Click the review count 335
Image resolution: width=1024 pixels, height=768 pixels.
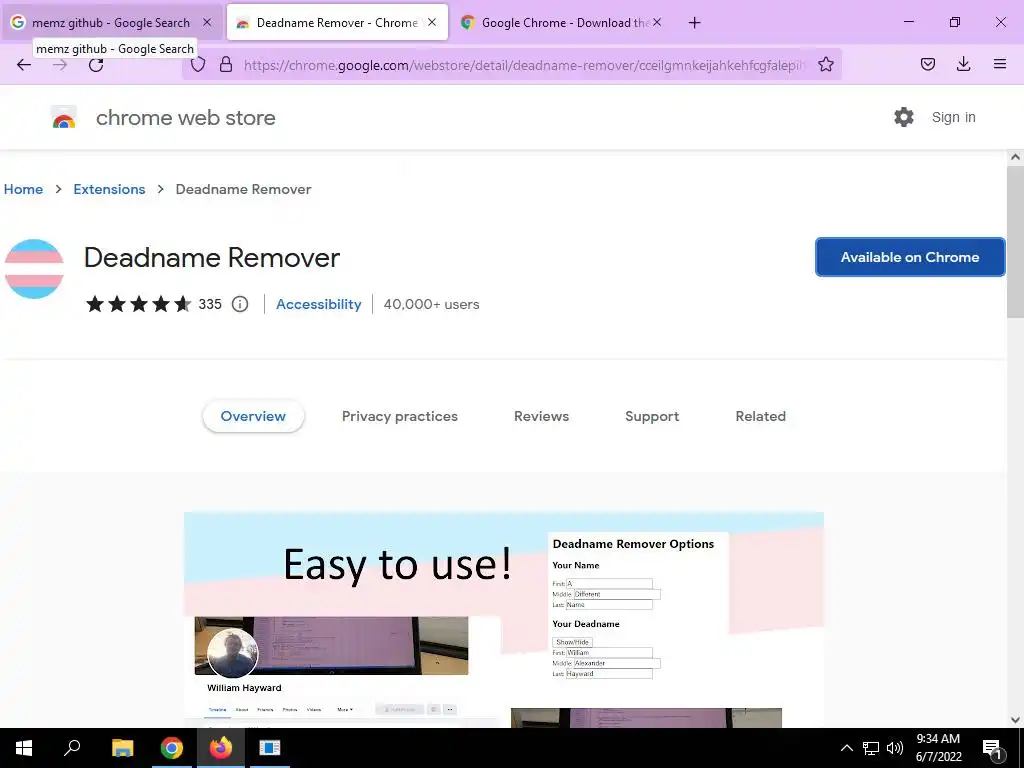click(x=210, y=304)
